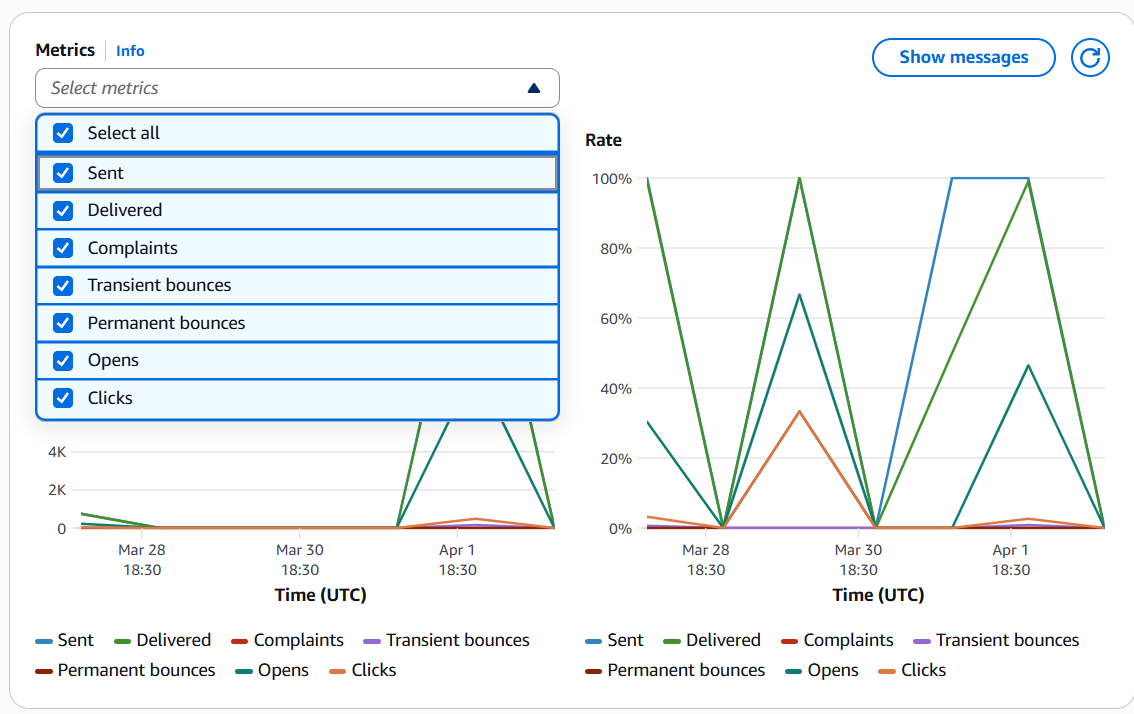Click Transient bounces legend swatch under left chart

click(x=372, y=641)
